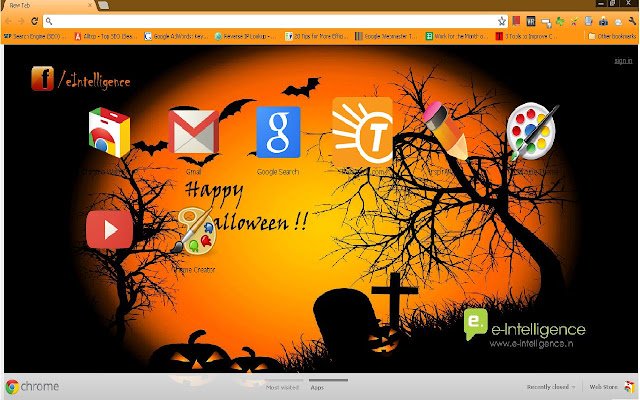
Task: Open the Alltop - Top SEO bookmark
Action: [105, 36]
